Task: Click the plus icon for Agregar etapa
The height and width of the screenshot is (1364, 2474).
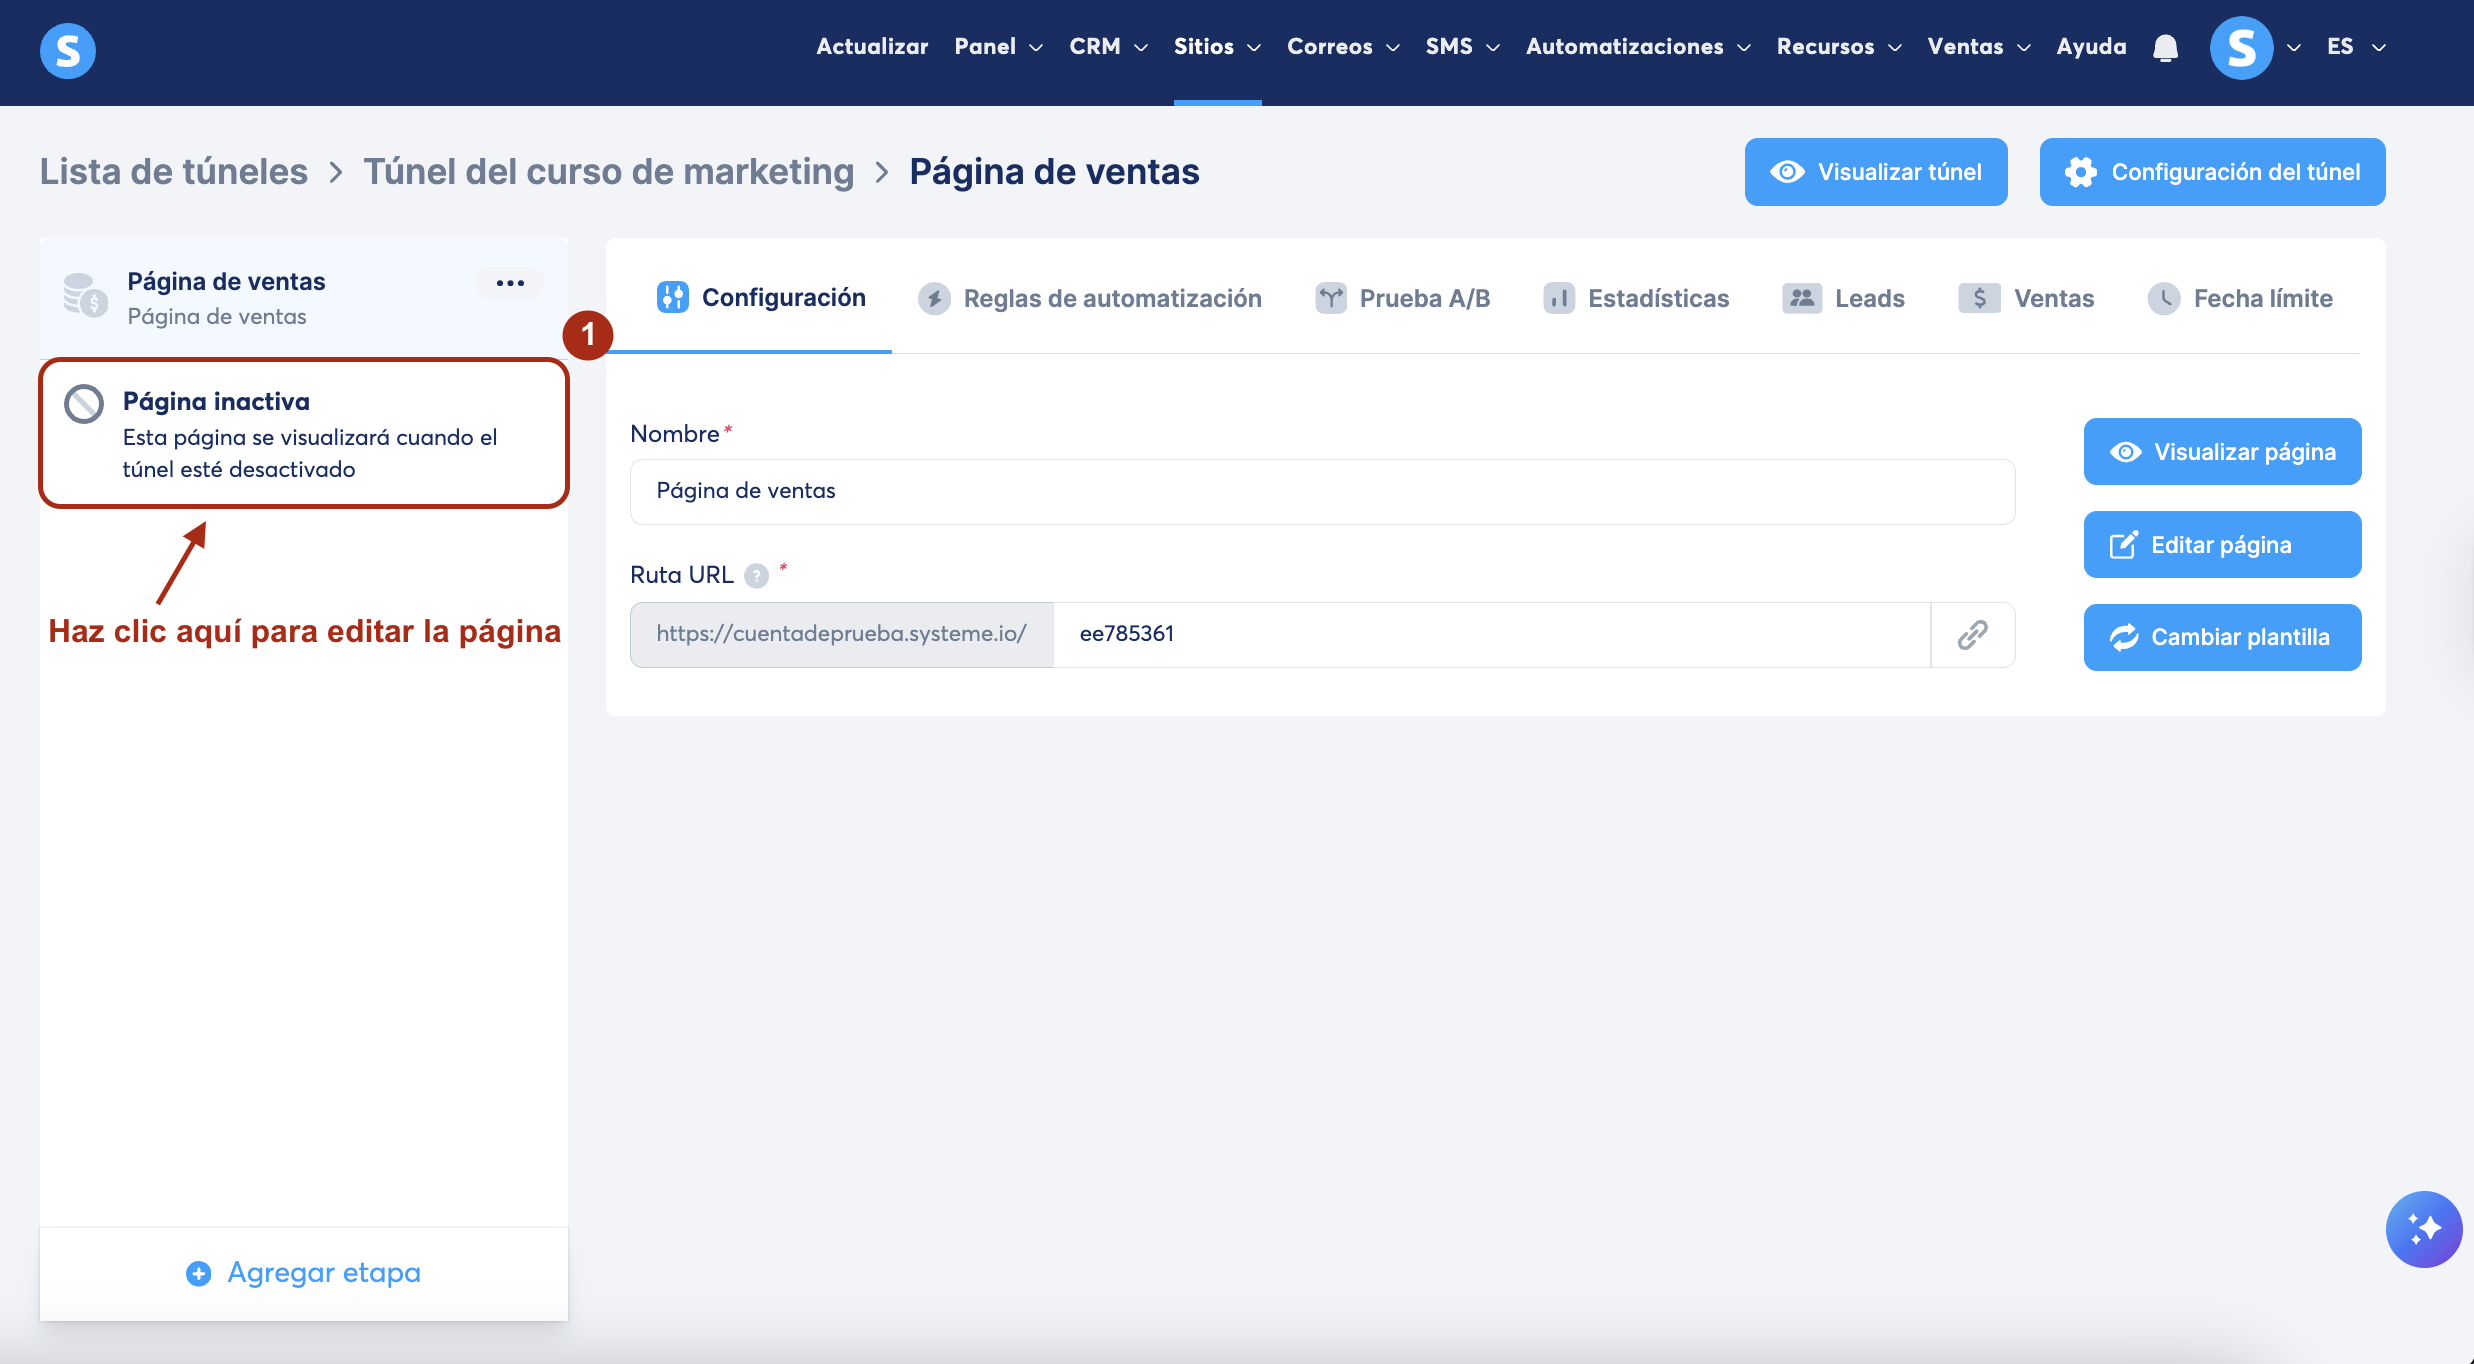Action: [199, 1273]
